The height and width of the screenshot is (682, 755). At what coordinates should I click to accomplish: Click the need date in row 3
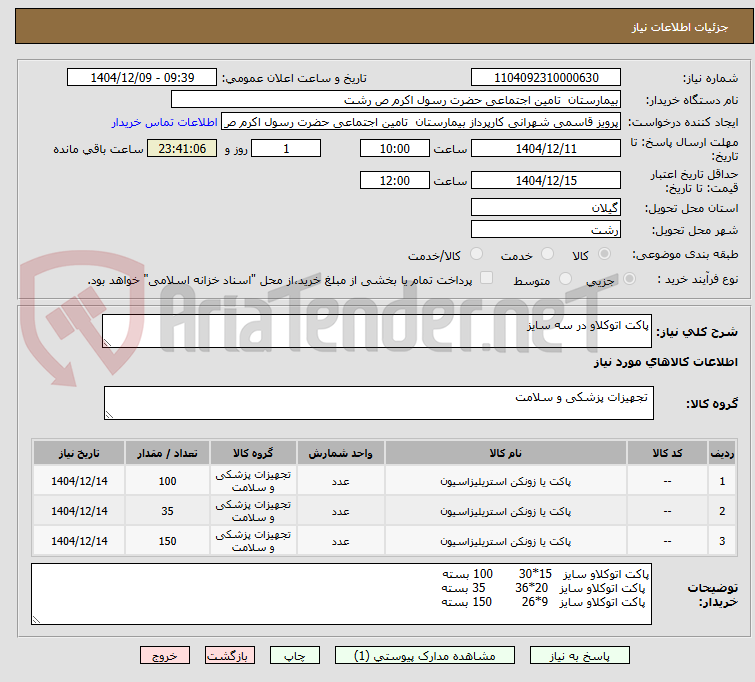(79, 541)
